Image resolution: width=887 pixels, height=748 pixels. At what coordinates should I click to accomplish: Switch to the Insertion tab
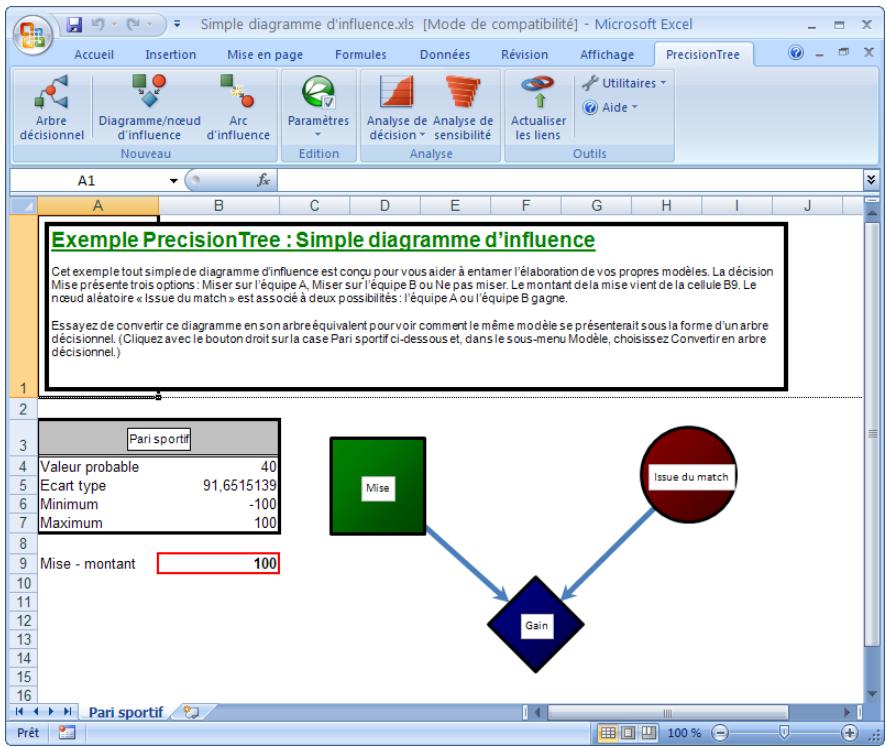pos(170,55)
